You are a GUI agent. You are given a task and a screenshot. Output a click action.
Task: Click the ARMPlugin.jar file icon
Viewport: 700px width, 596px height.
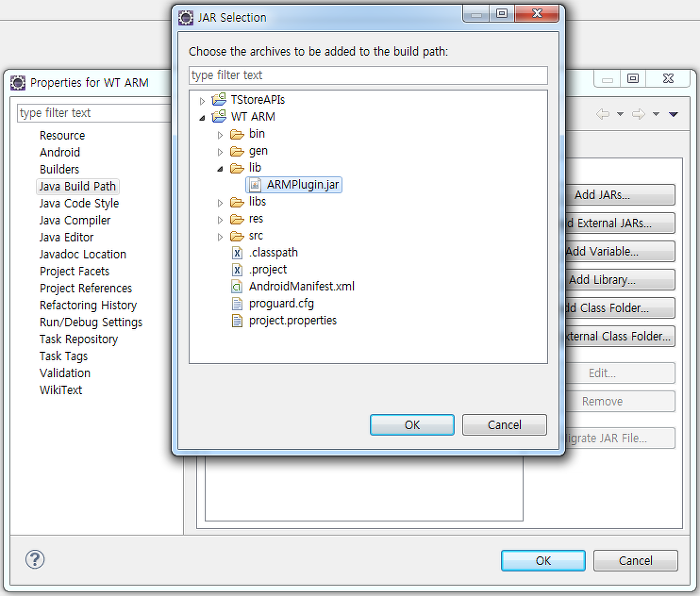tap(255, 185)
